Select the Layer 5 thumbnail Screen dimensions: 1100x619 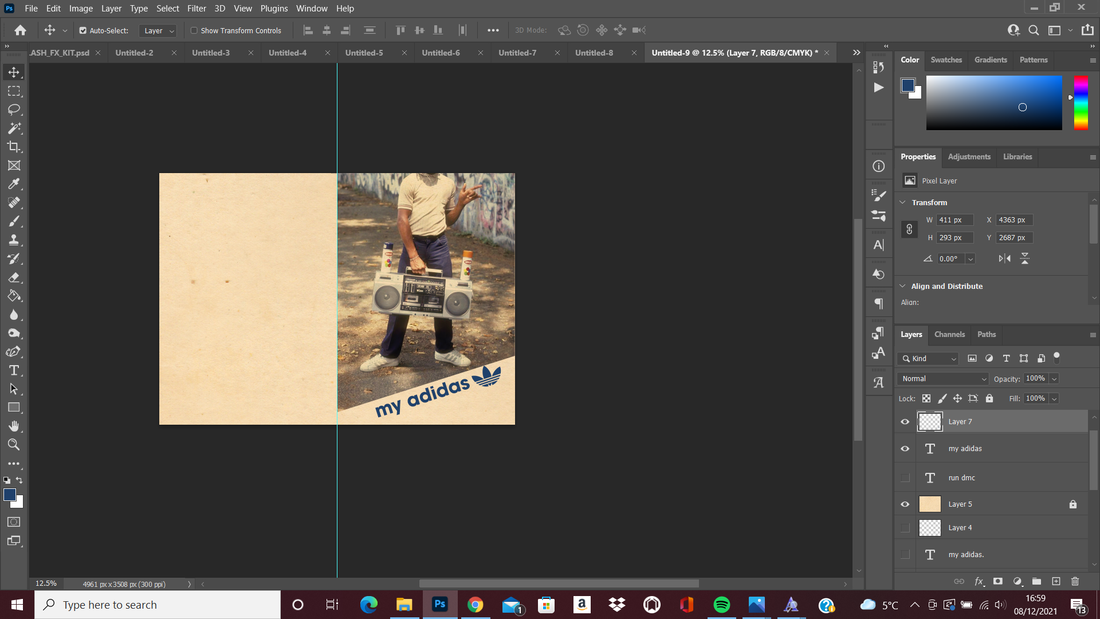[x=930, y=504]
